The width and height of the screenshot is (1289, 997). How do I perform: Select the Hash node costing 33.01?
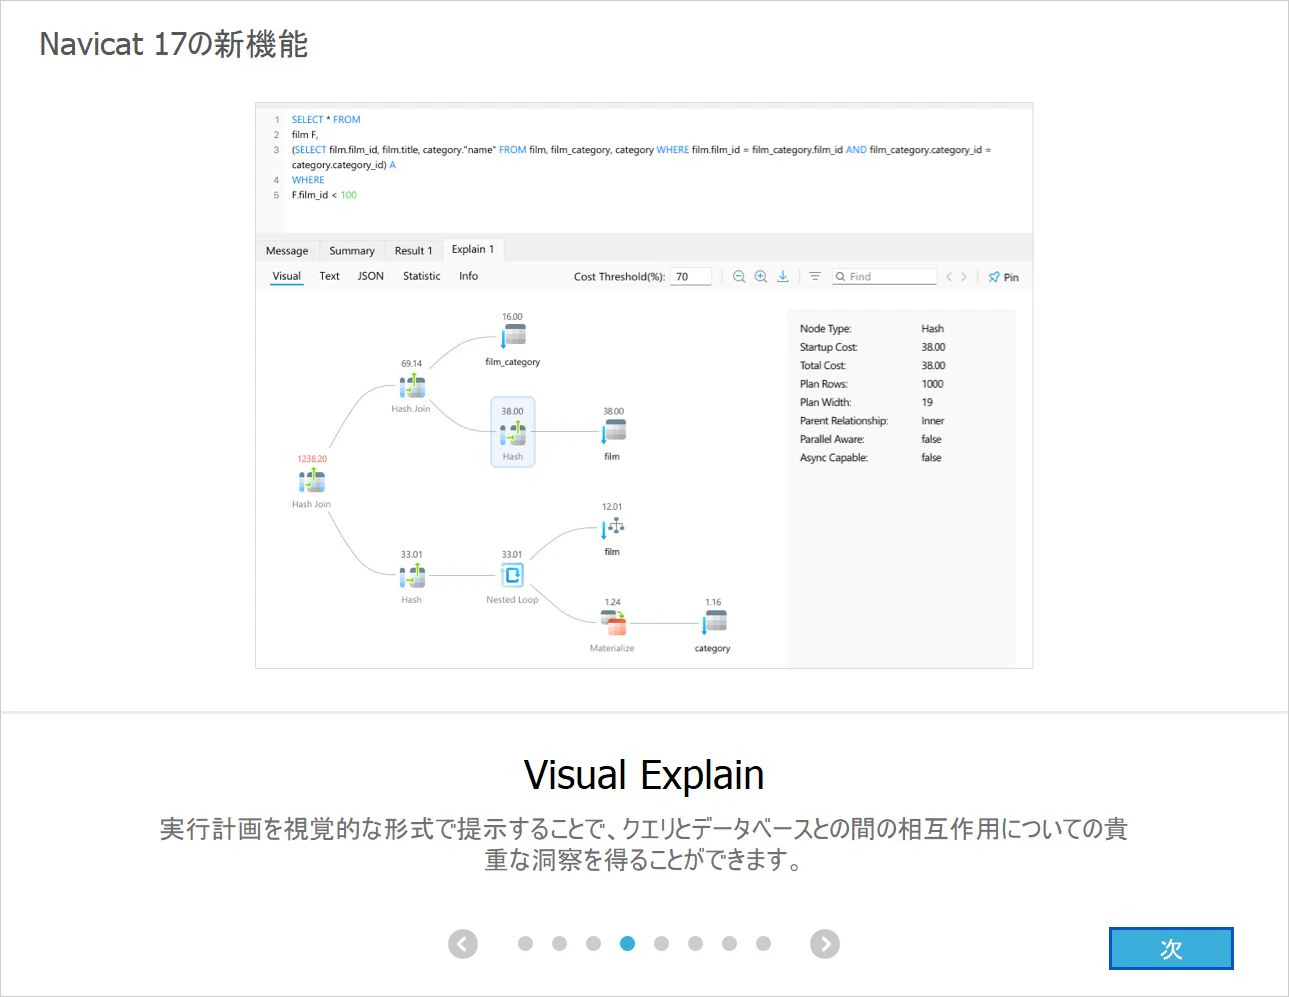412,576
